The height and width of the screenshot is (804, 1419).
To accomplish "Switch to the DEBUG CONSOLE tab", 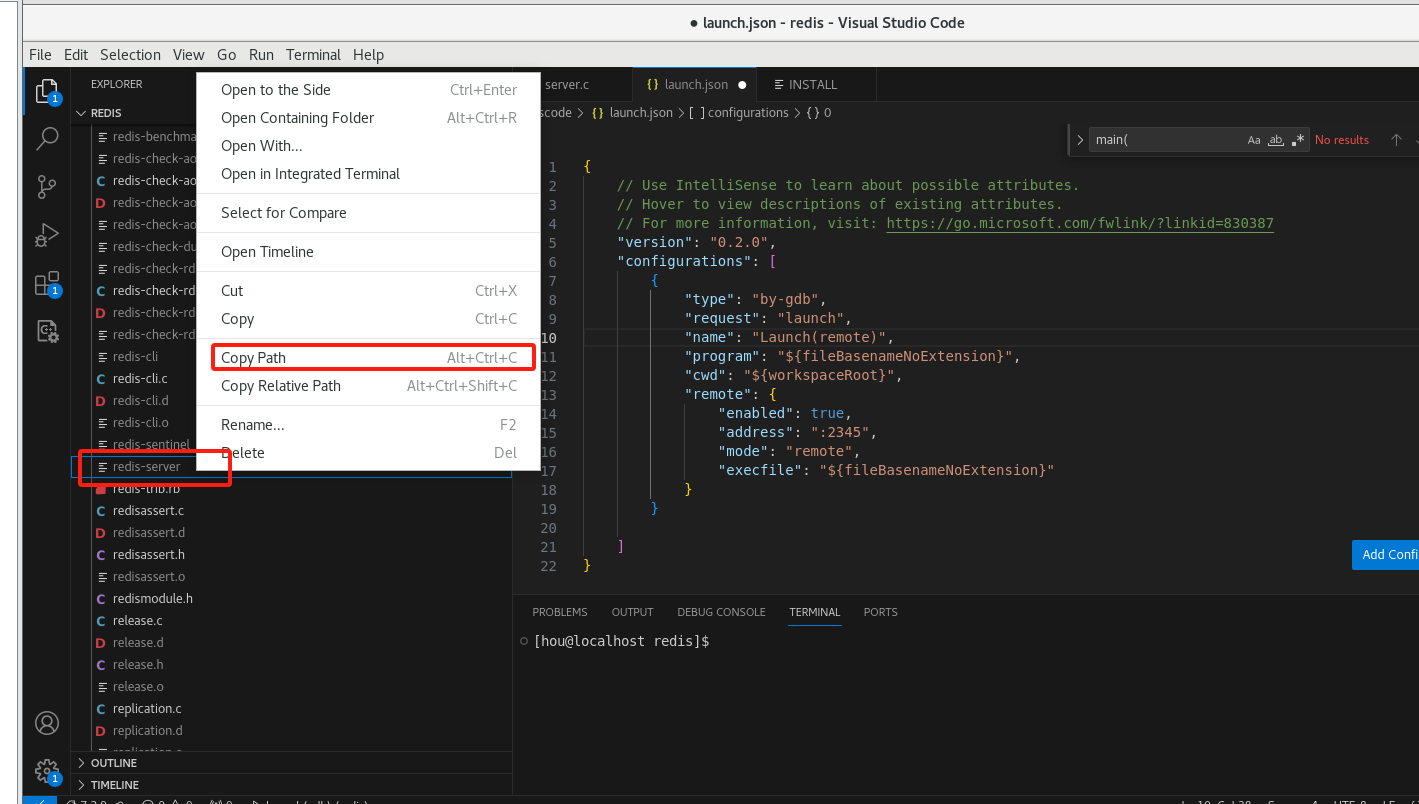I will tap(721, 612).
